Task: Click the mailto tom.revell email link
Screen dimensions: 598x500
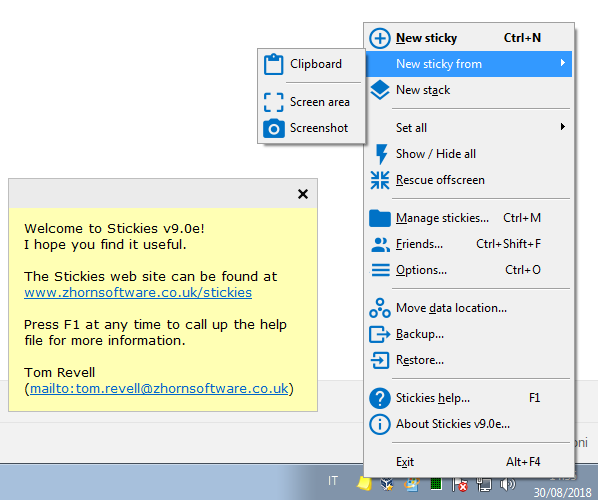Action: 159,389
